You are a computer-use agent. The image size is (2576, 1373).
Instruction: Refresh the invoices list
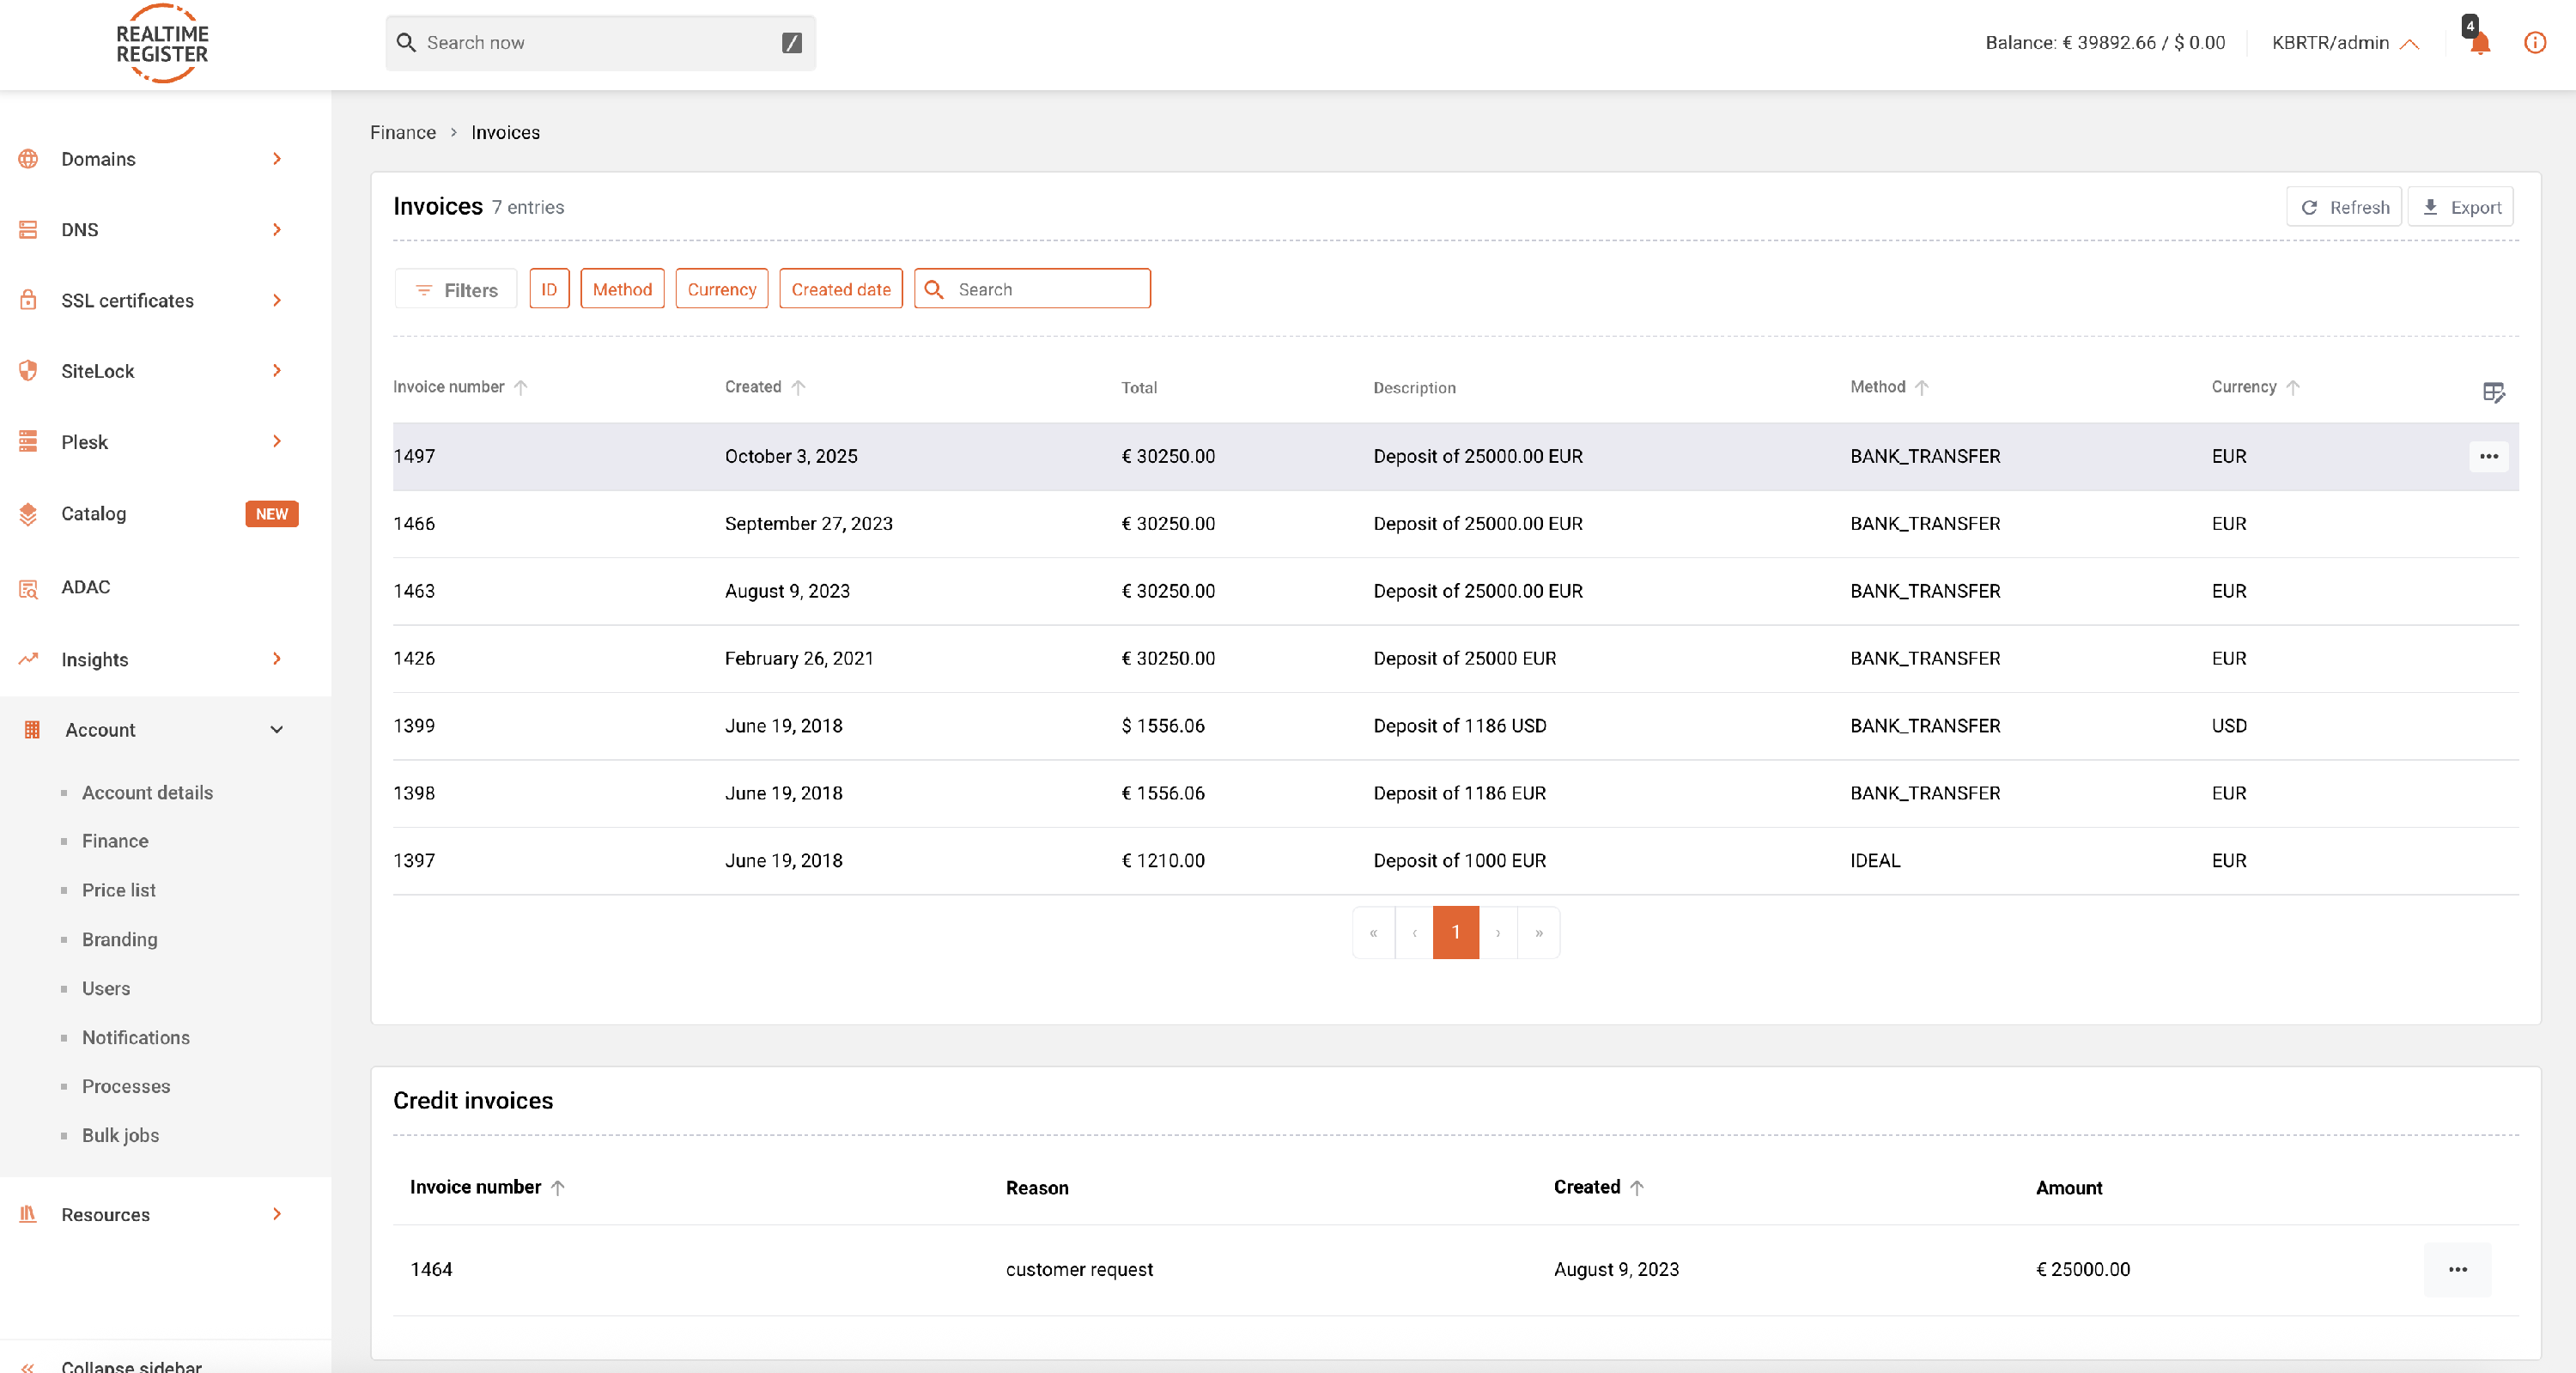2343,207
